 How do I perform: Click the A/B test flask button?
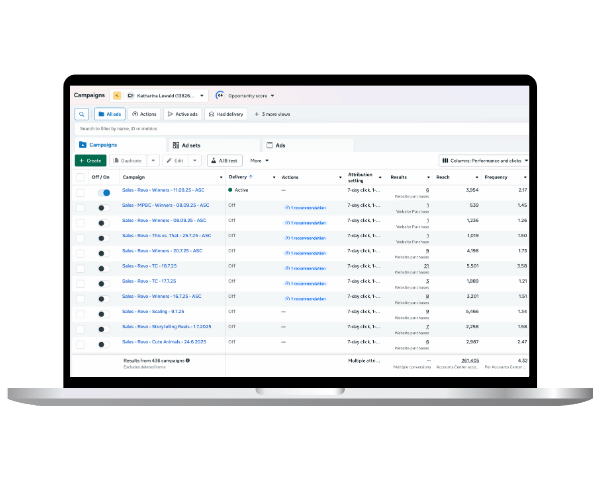point(226,160)
